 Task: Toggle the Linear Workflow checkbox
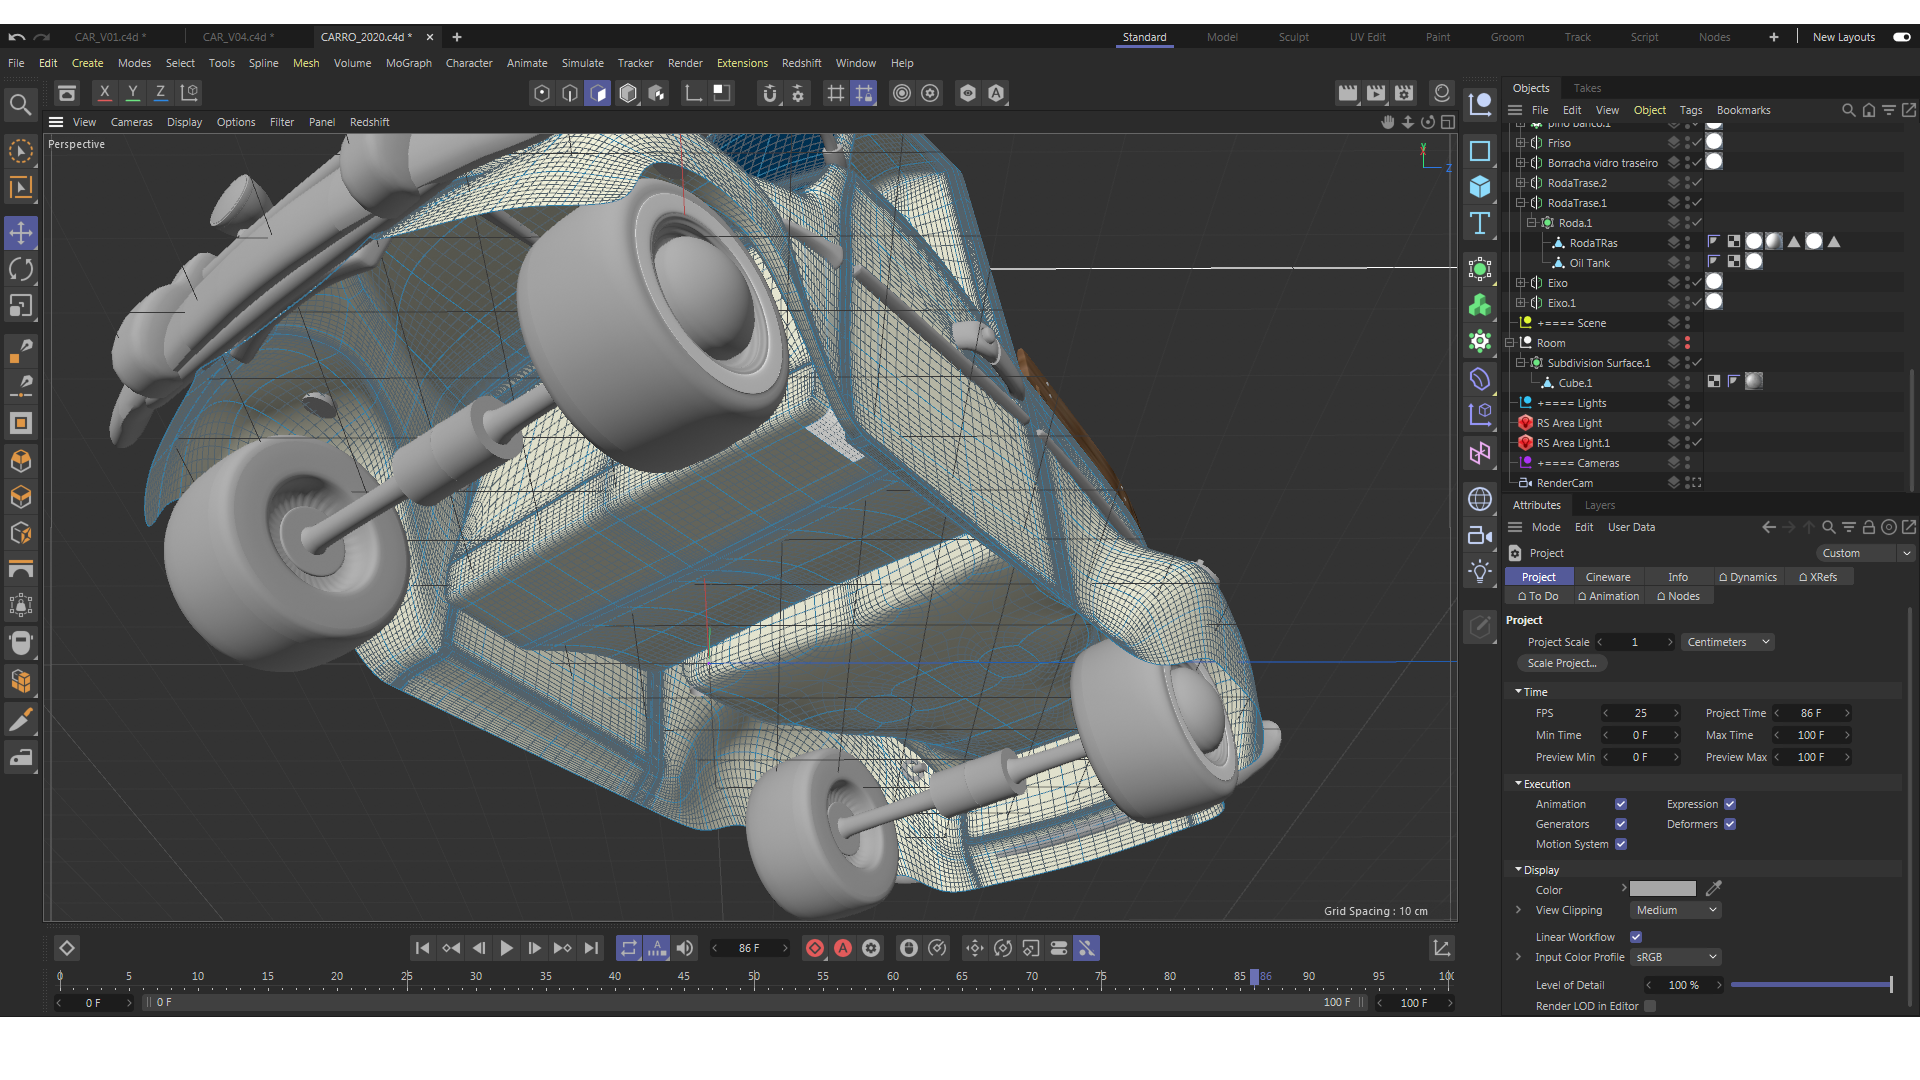[x=1636, y=937]
